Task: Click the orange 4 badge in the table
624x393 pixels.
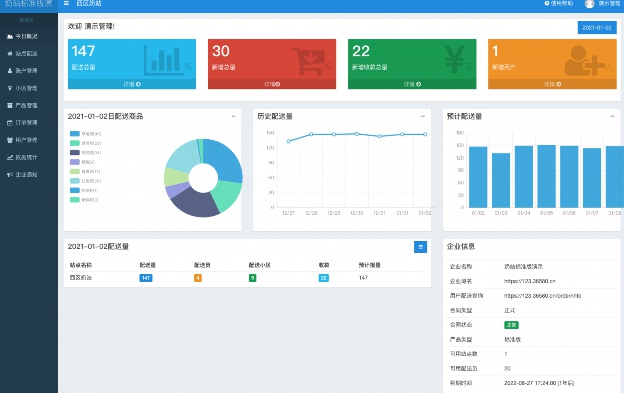Action: [x=198, y=278]
